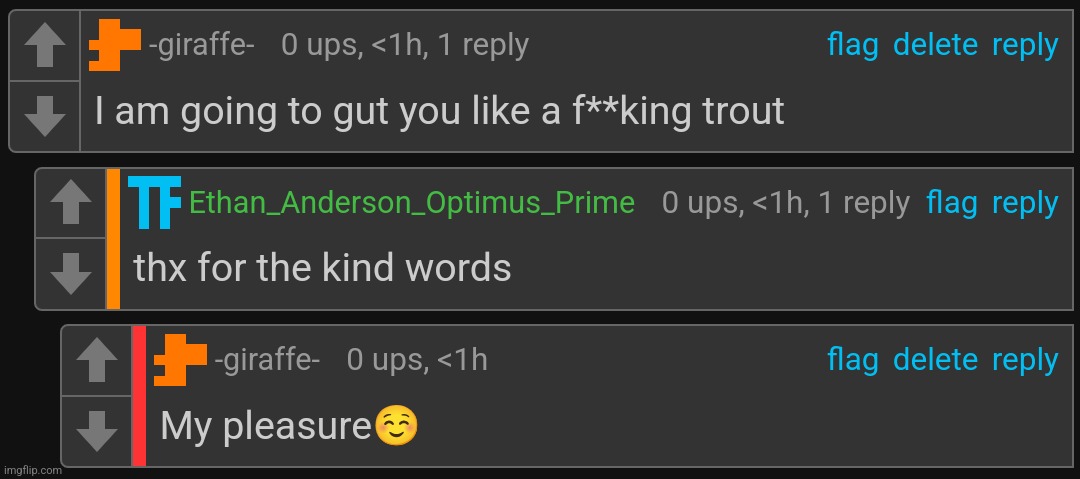Click -giraffe- orange avatar on "My pleasure" comment
The image size is (1080, 479).
[180, 360]
